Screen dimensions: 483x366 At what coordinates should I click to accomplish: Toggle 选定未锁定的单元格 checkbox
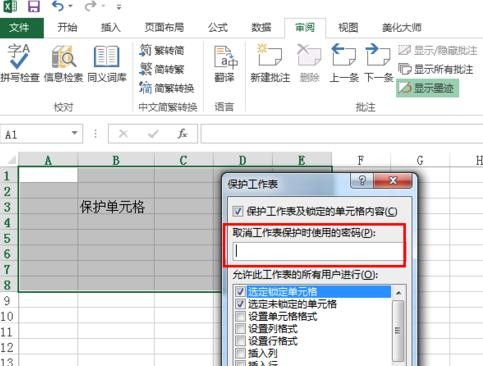tap(240, 304)
